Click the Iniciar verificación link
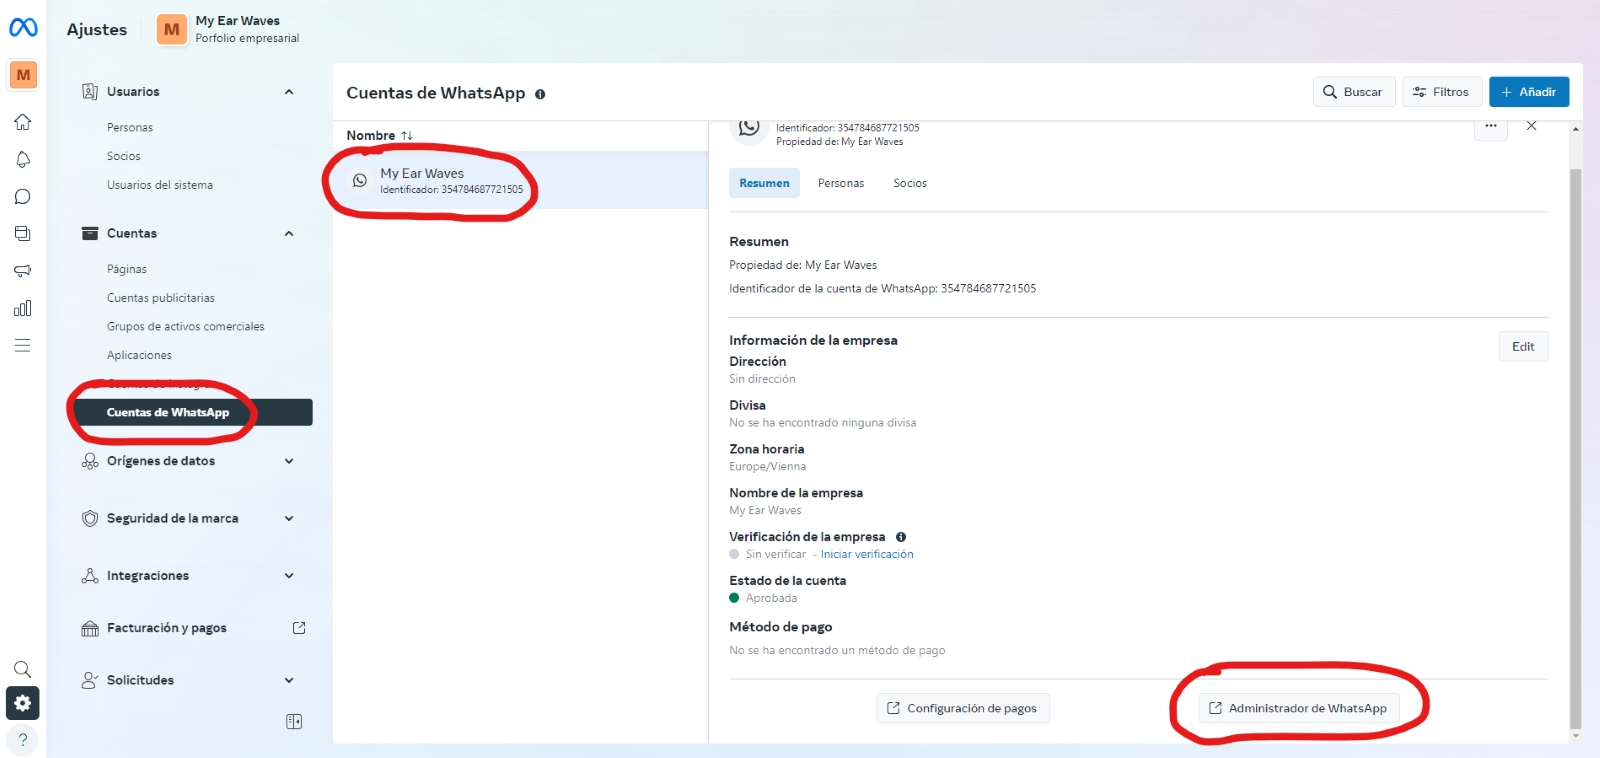Viewport: 1600px width, 758px height. [867, 554]
